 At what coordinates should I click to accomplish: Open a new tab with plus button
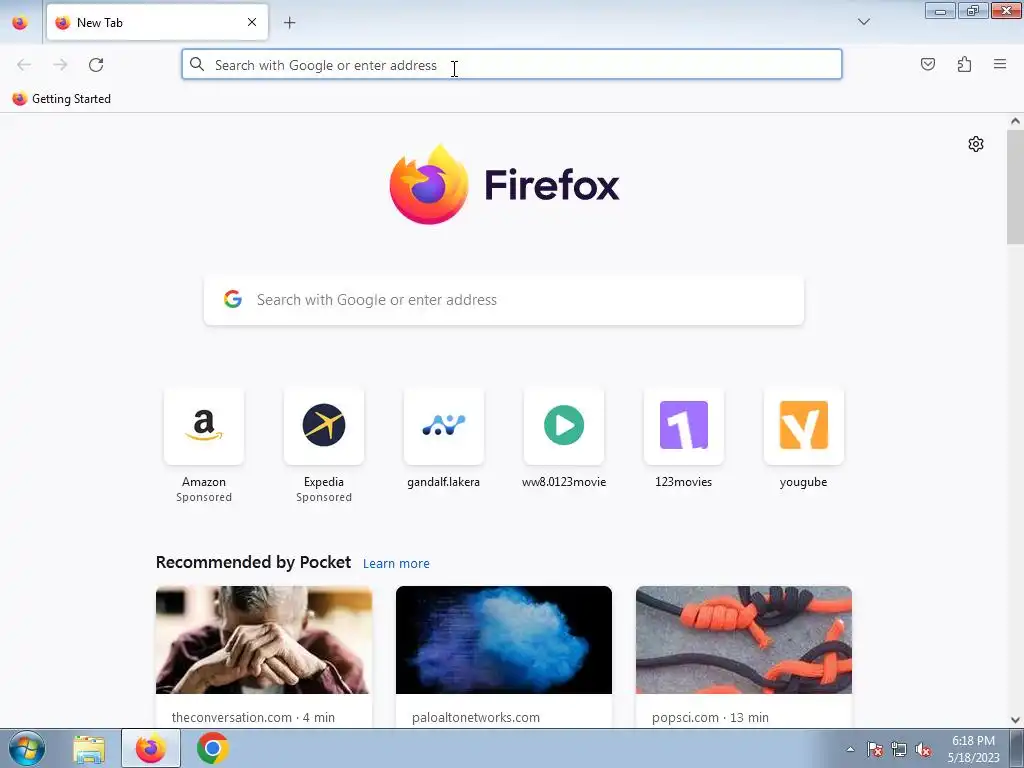(x=289, y=23)
